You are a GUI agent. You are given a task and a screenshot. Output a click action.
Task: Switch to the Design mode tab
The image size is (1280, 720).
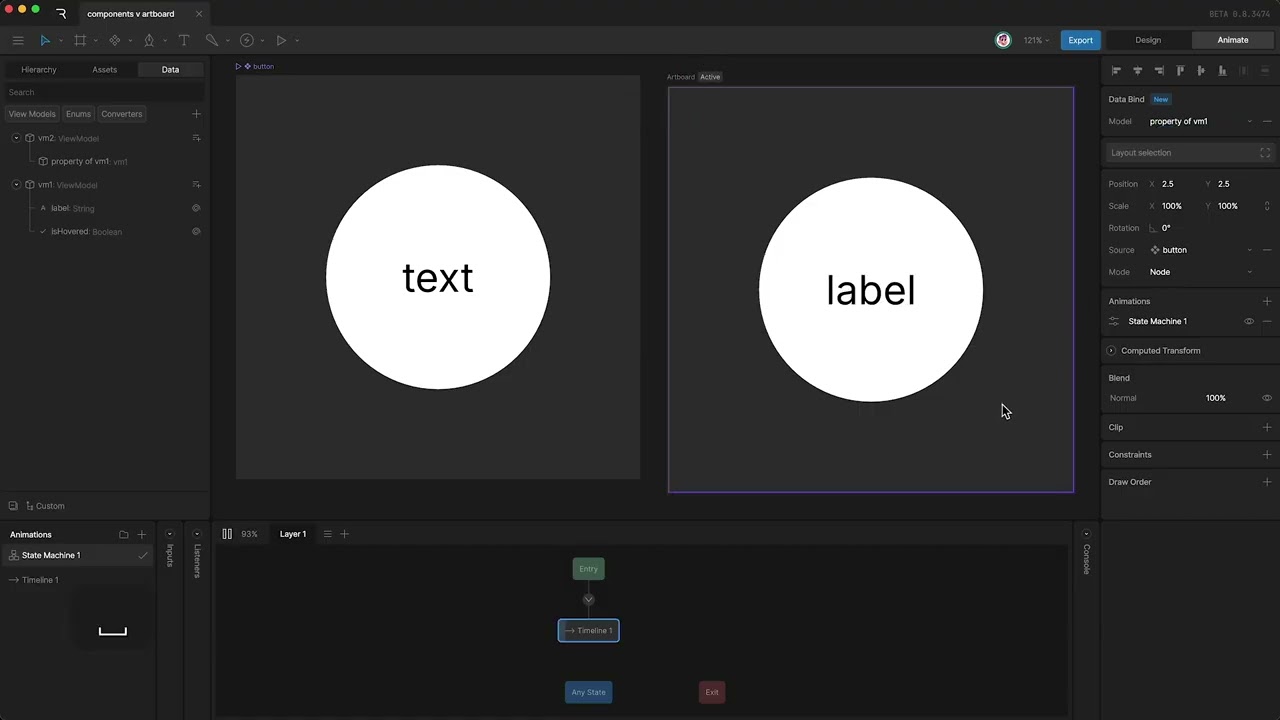coord(1148,40)
